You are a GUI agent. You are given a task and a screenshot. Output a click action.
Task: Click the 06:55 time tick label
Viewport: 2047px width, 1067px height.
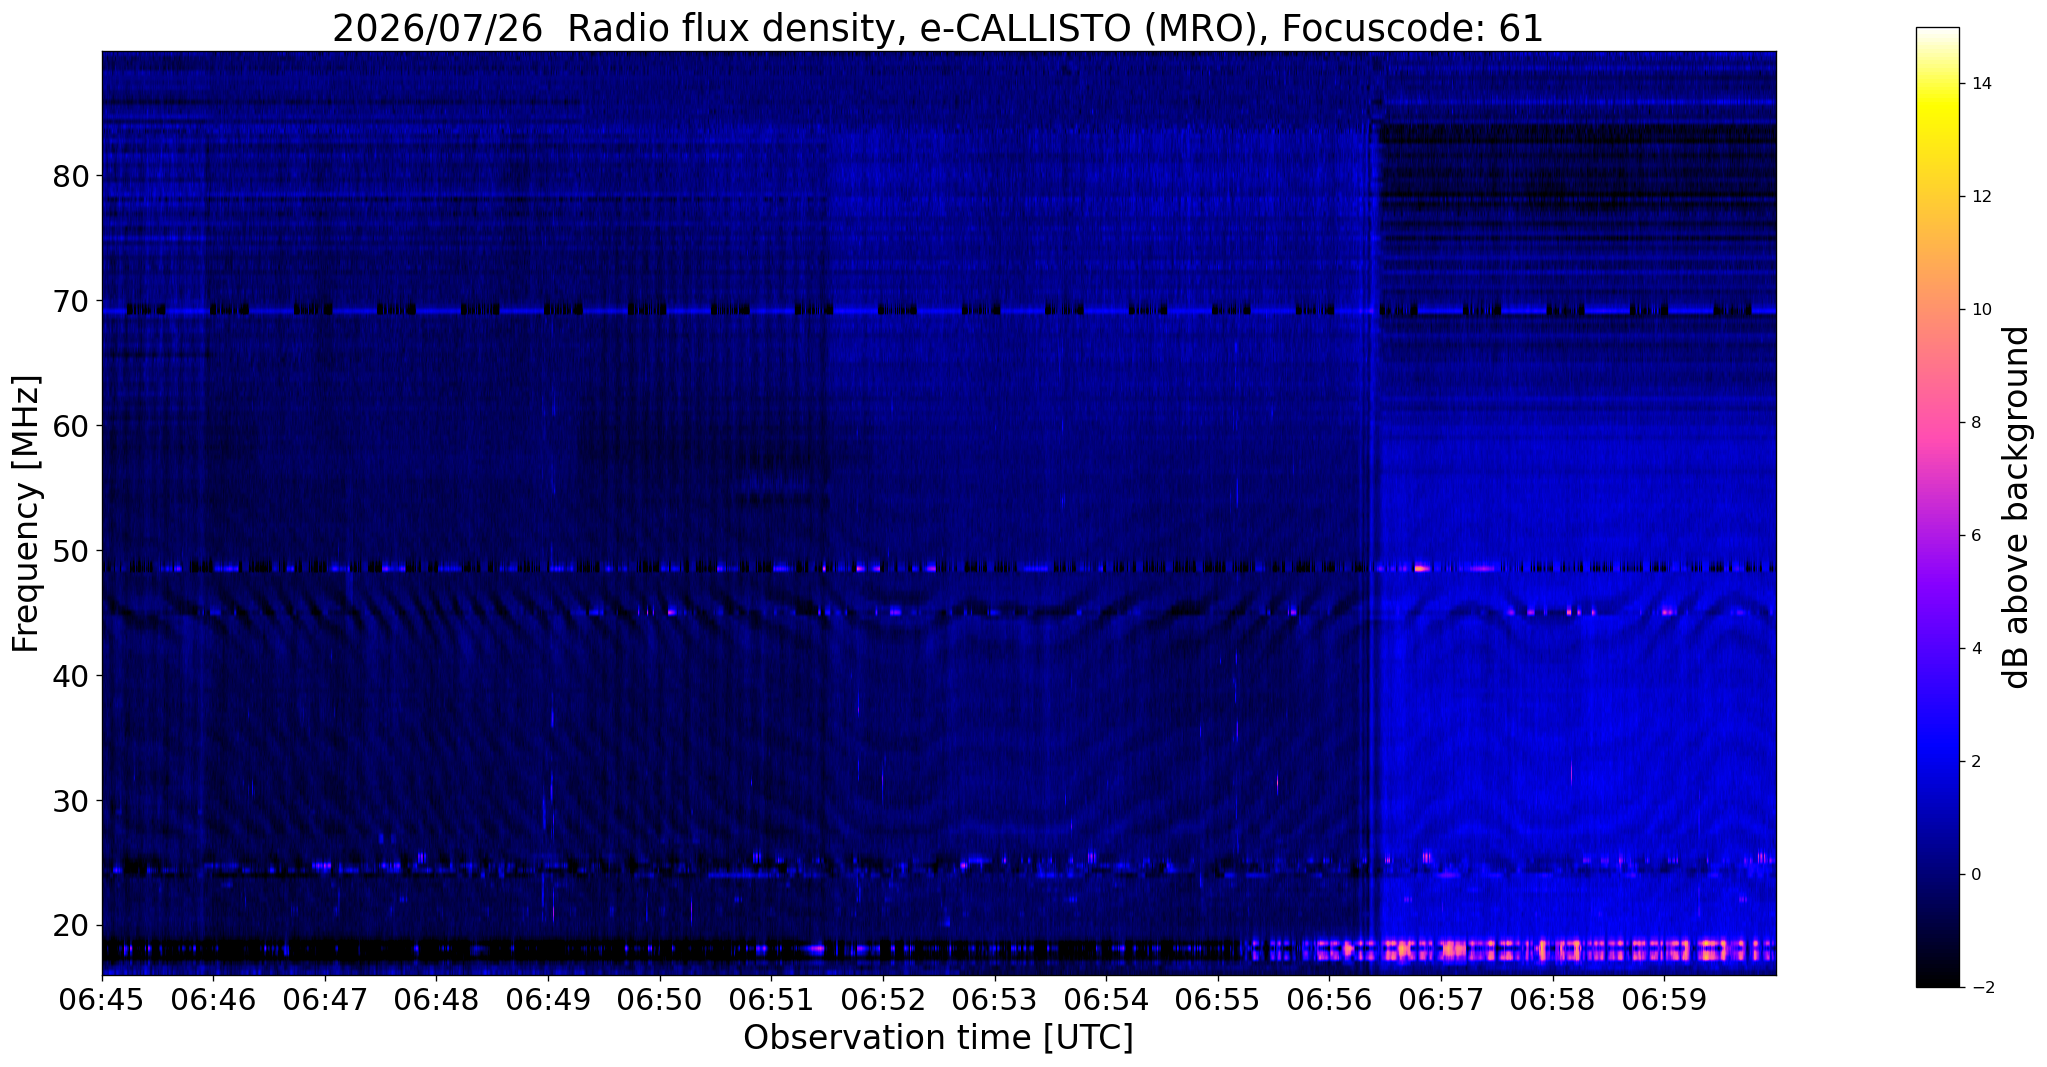(x=1218, y=999)
